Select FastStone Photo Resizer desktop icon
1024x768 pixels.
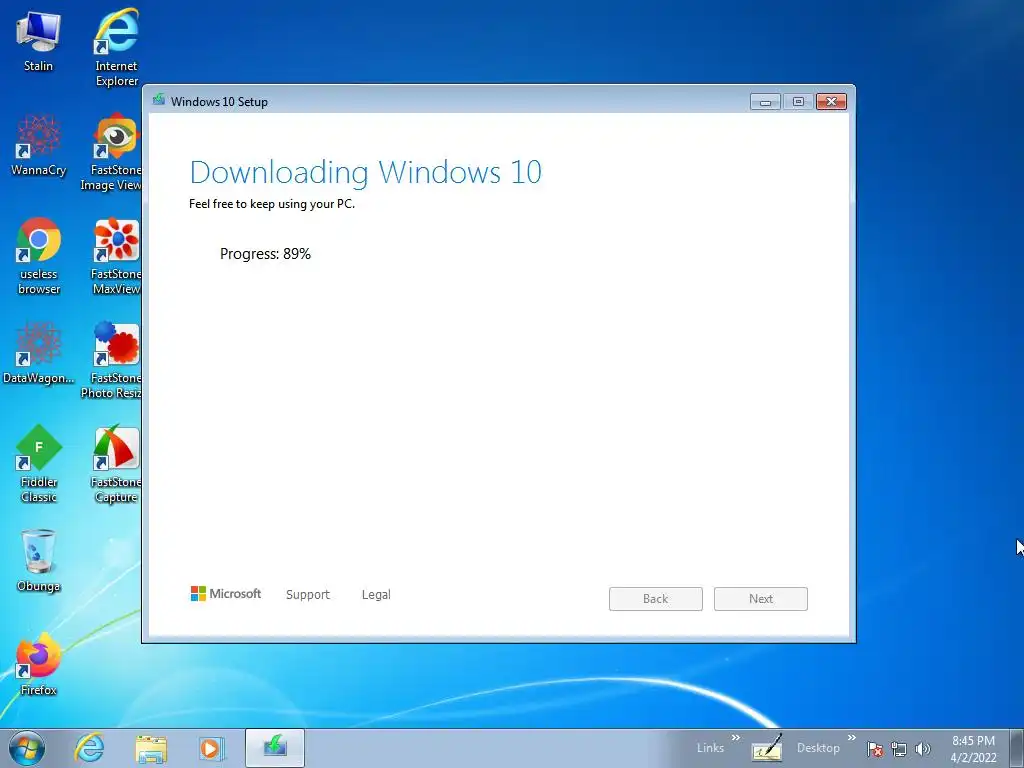click(x=111, y=360)
